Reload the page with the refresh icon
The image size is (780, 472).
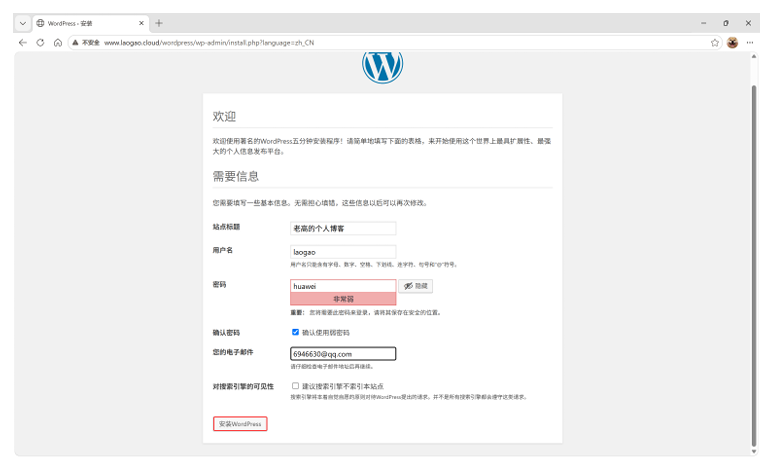[40, 43]
